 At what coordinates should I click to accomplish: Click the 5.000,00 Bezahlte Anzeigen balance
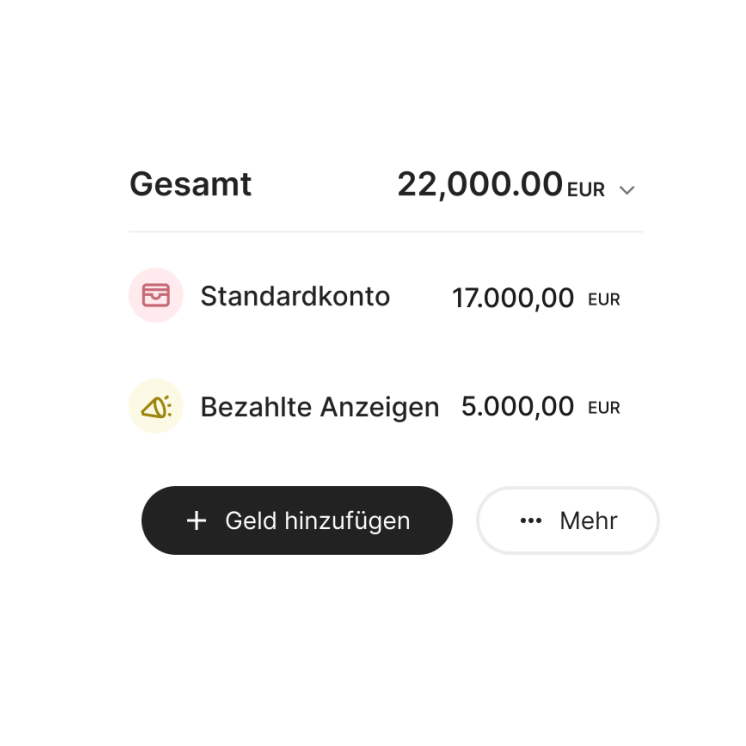click(517, 406)
